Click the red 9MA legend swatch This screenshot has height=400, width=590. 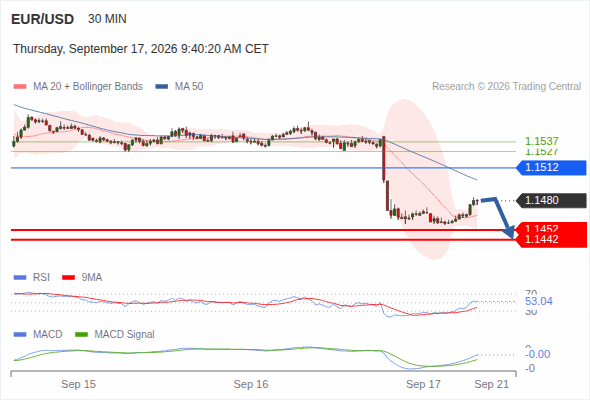pos(68,278)
